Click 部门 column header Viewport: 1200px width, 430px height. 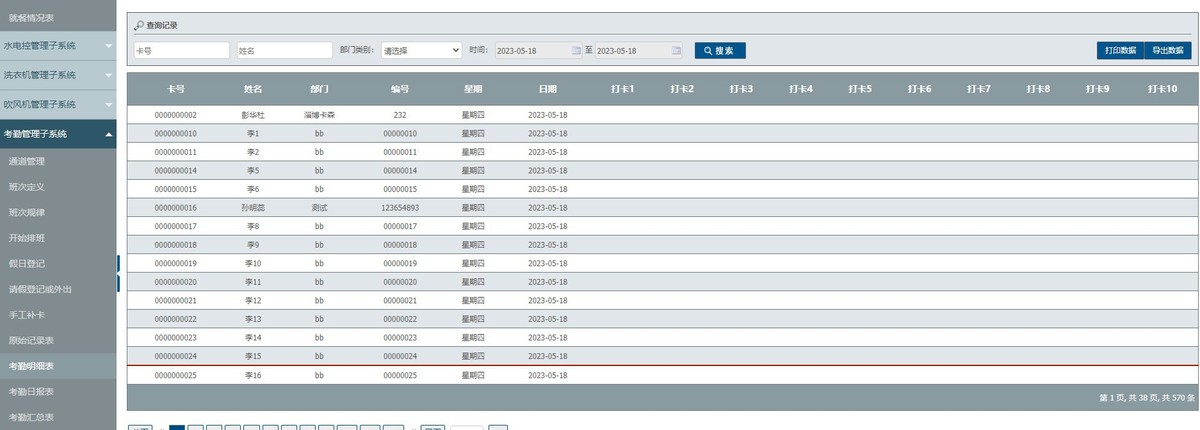(320, 89)
